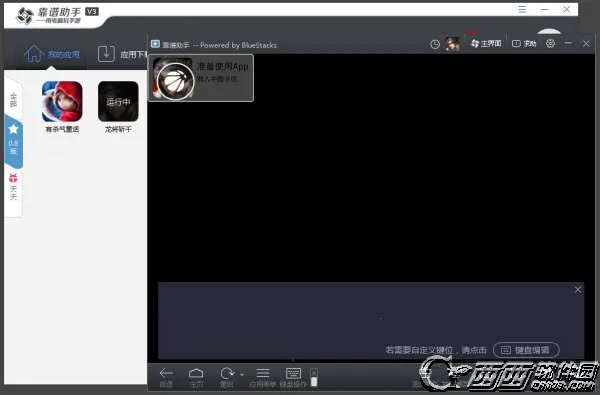The height and width of the screenshot is (395, 600).
Task: Launch the red-hooded game app icon
Action: click(62, 101)
